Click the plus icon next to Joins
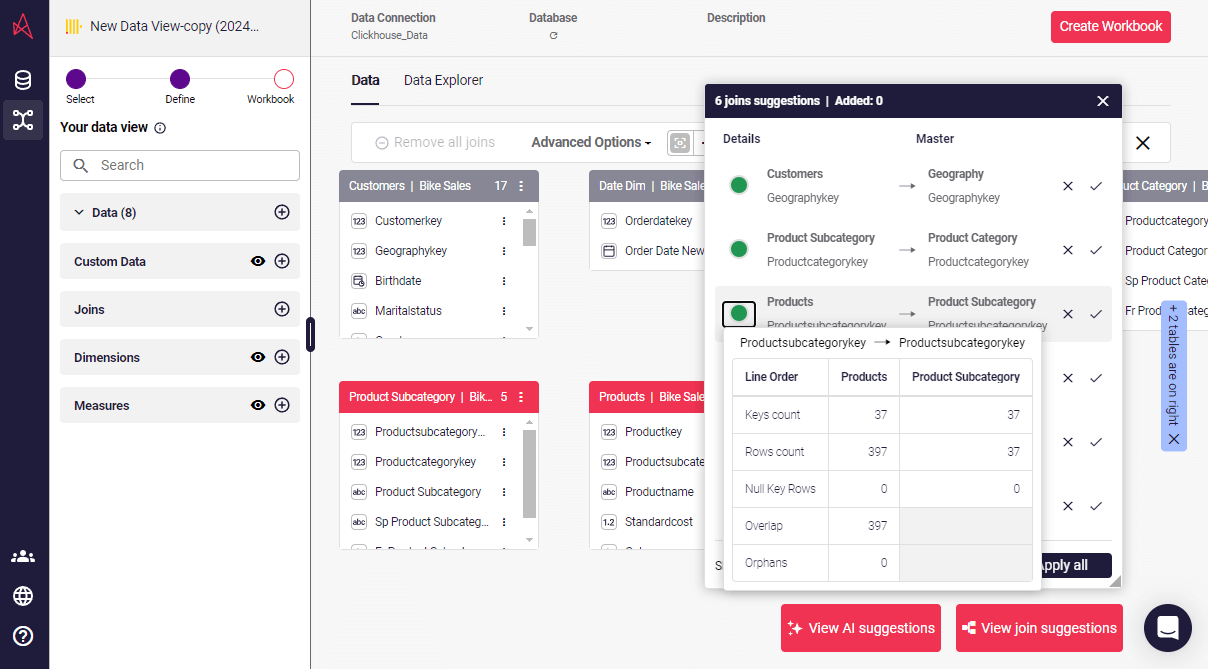 click(282, 309)
